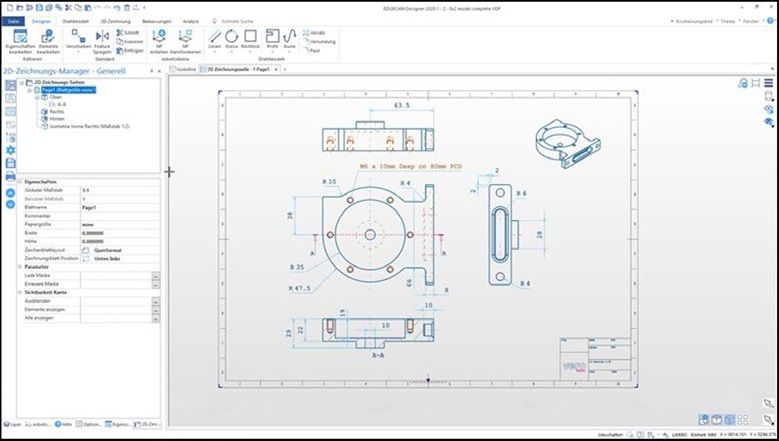Click the button for Ausblenden row

point(156,301)
